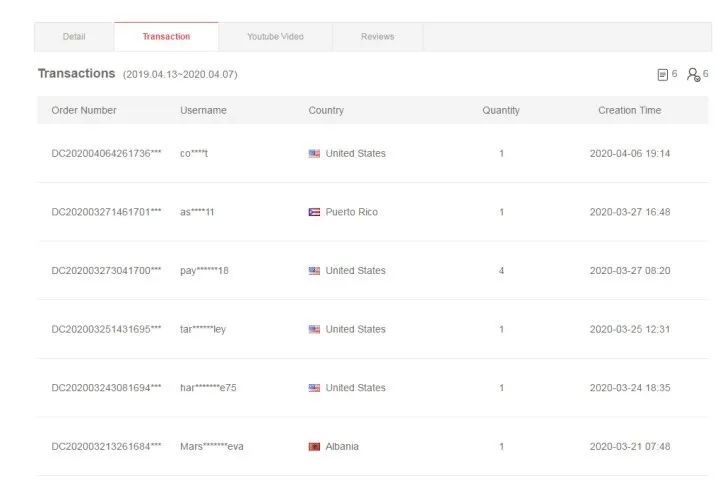
Task: Click the Albania flag icon
Action: (x=314, y=447)
